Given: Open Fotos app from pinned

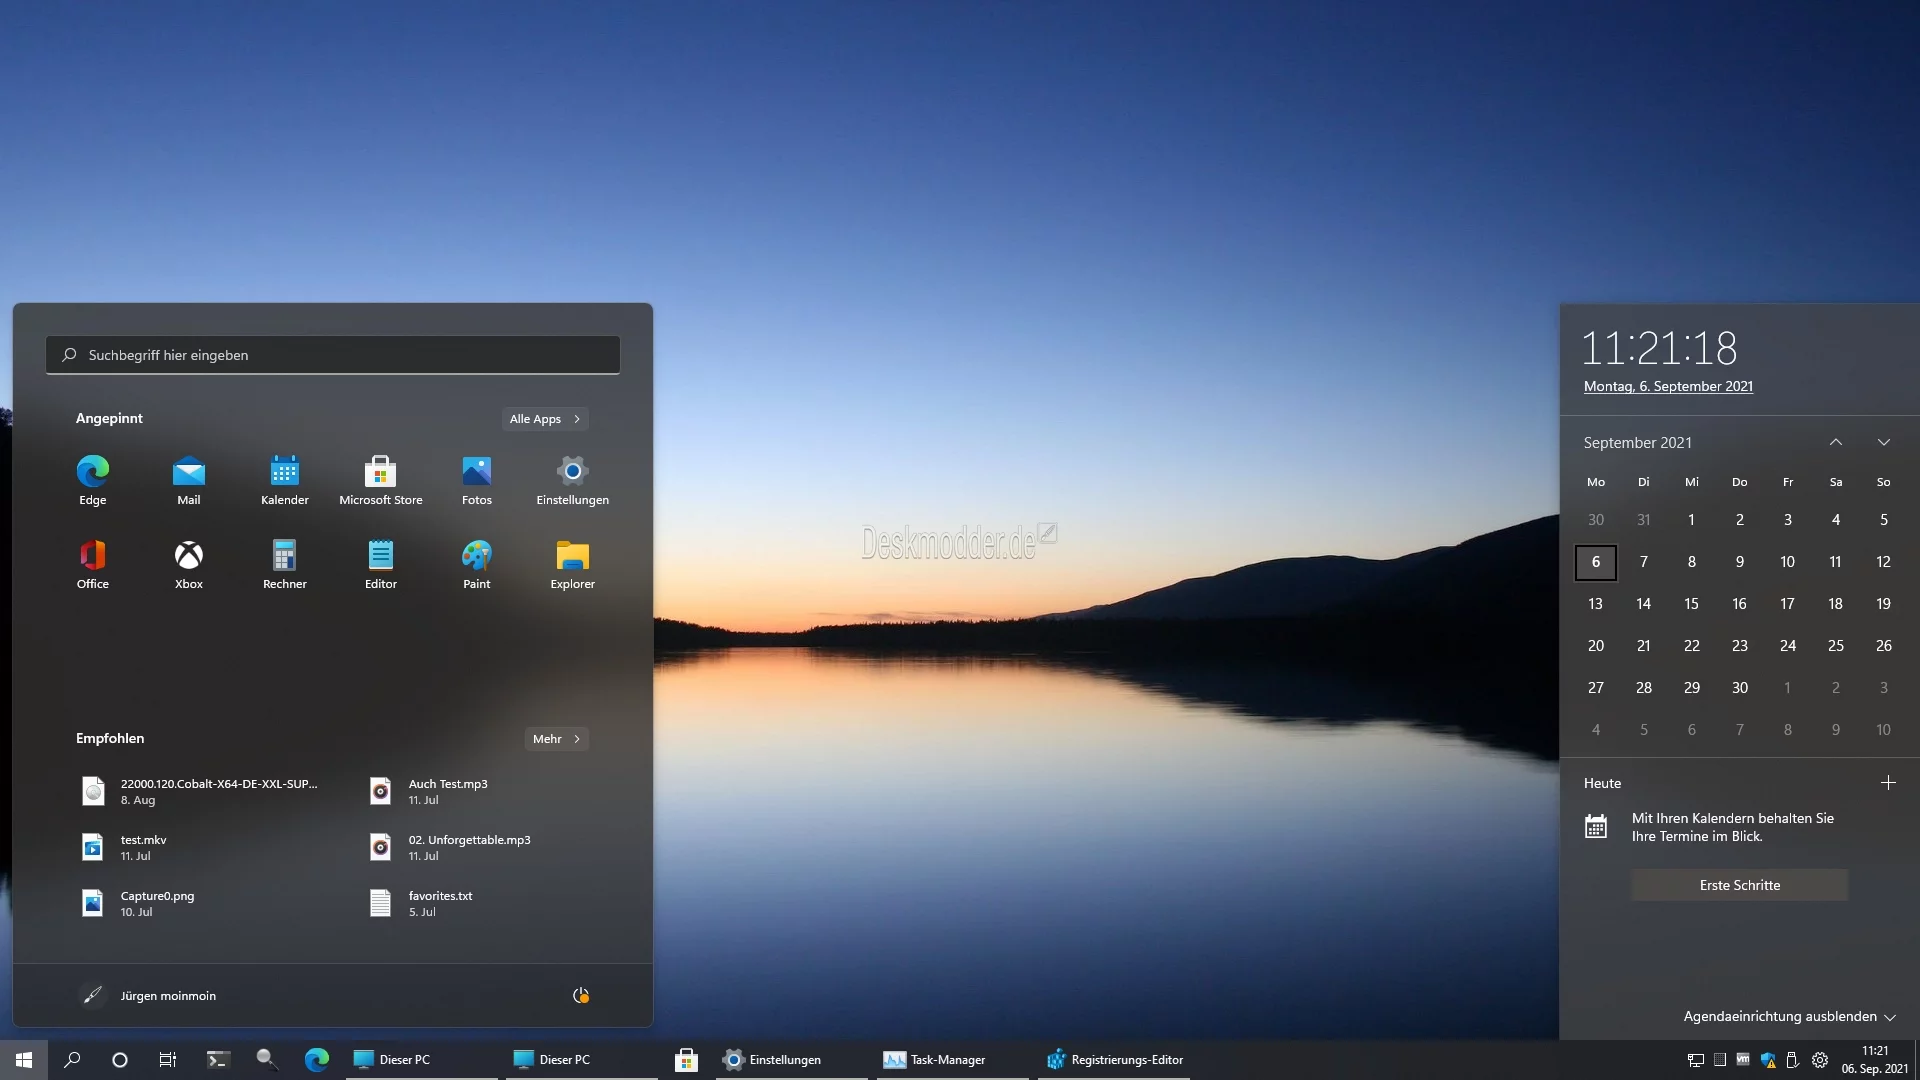Looking at the screenshot, I should click(x=476, y=471).
